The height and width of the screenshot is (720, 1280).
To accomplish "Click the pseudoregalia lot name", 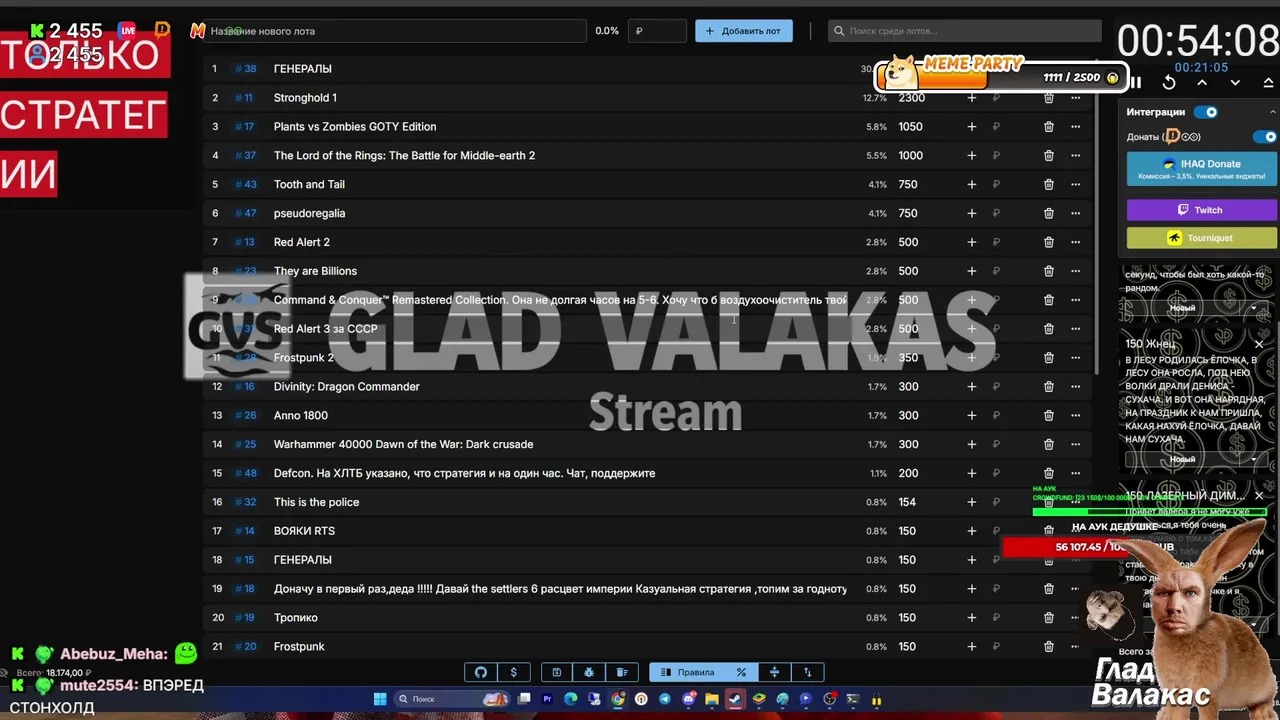I will [309, 213].
